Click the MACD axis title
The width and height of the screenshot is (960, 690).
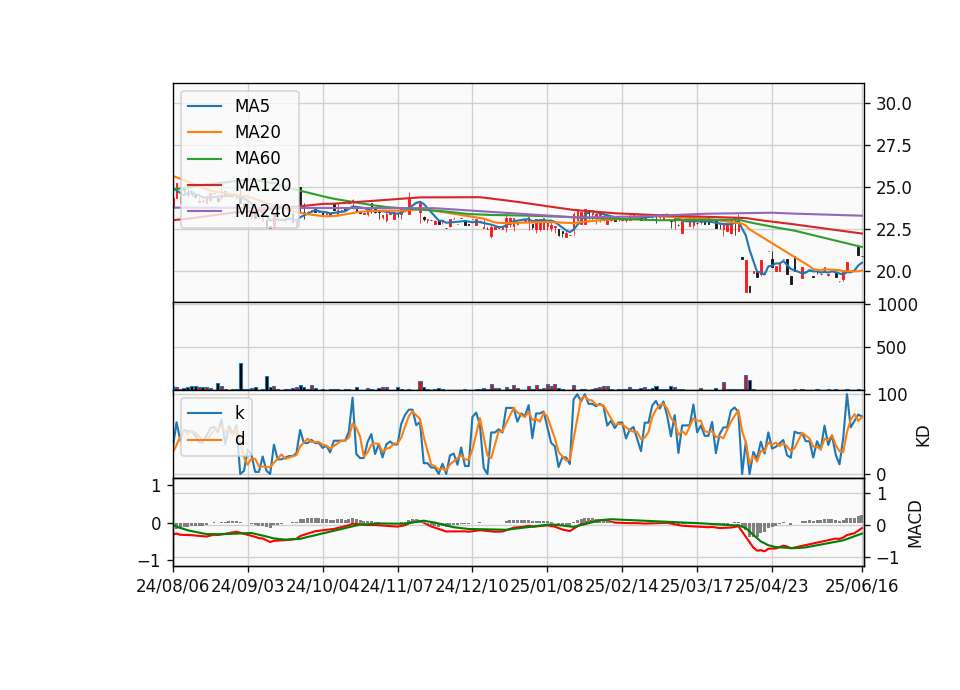[914, 524]
